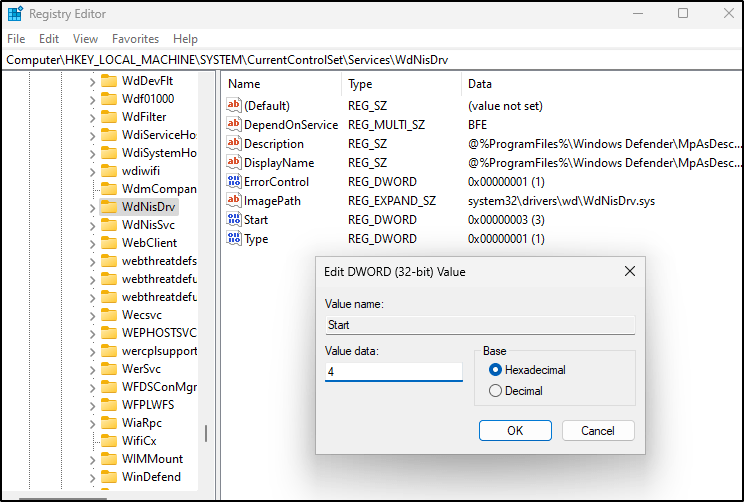Click the WinDefend folder icon
This screenshot has width=744, height=502.
point(108,477)
